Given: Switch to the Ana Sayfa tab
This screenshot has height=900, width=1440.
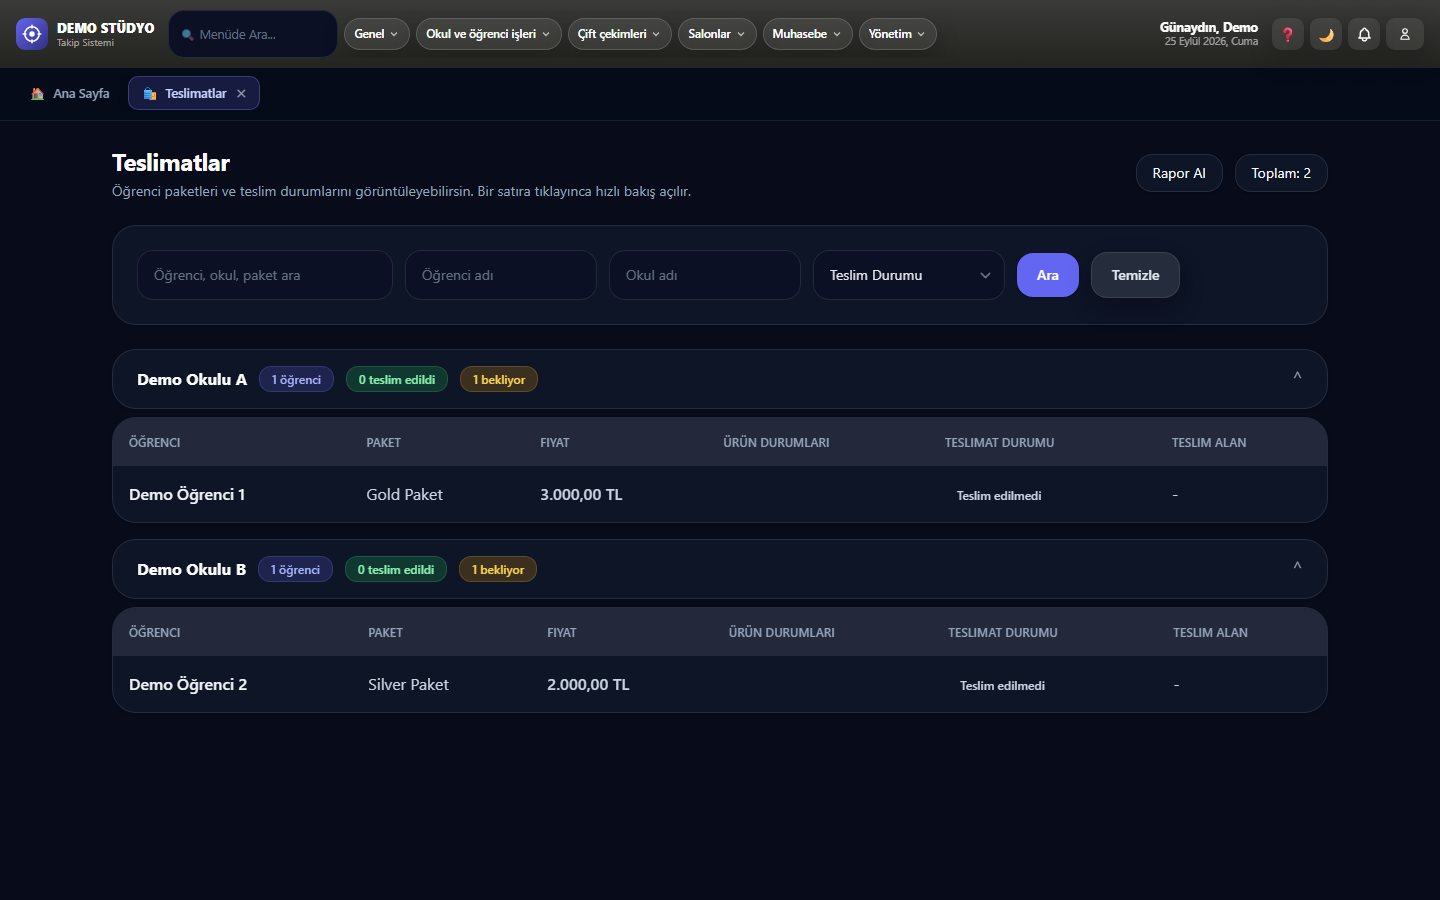Looking at the screenshot, I should (x=70, y=93).
